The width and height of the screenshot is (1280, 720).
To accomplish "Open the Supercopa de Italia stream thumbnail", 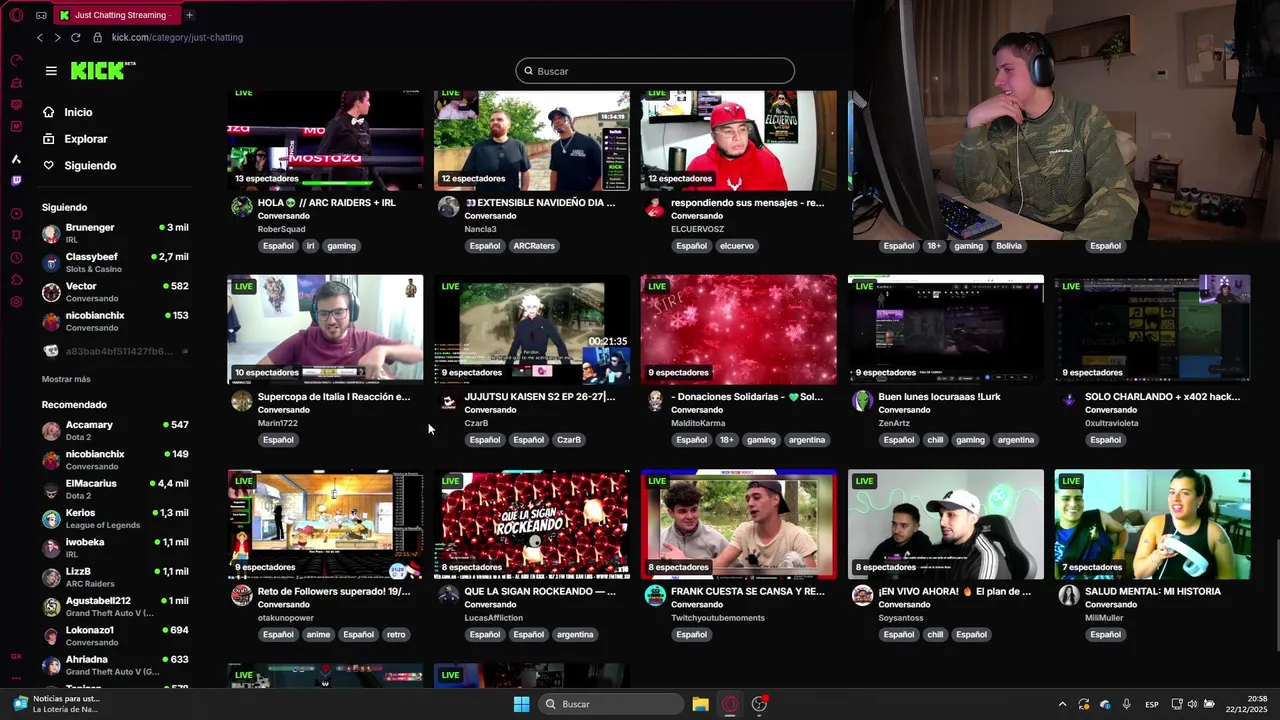I will tap(325, 329).
